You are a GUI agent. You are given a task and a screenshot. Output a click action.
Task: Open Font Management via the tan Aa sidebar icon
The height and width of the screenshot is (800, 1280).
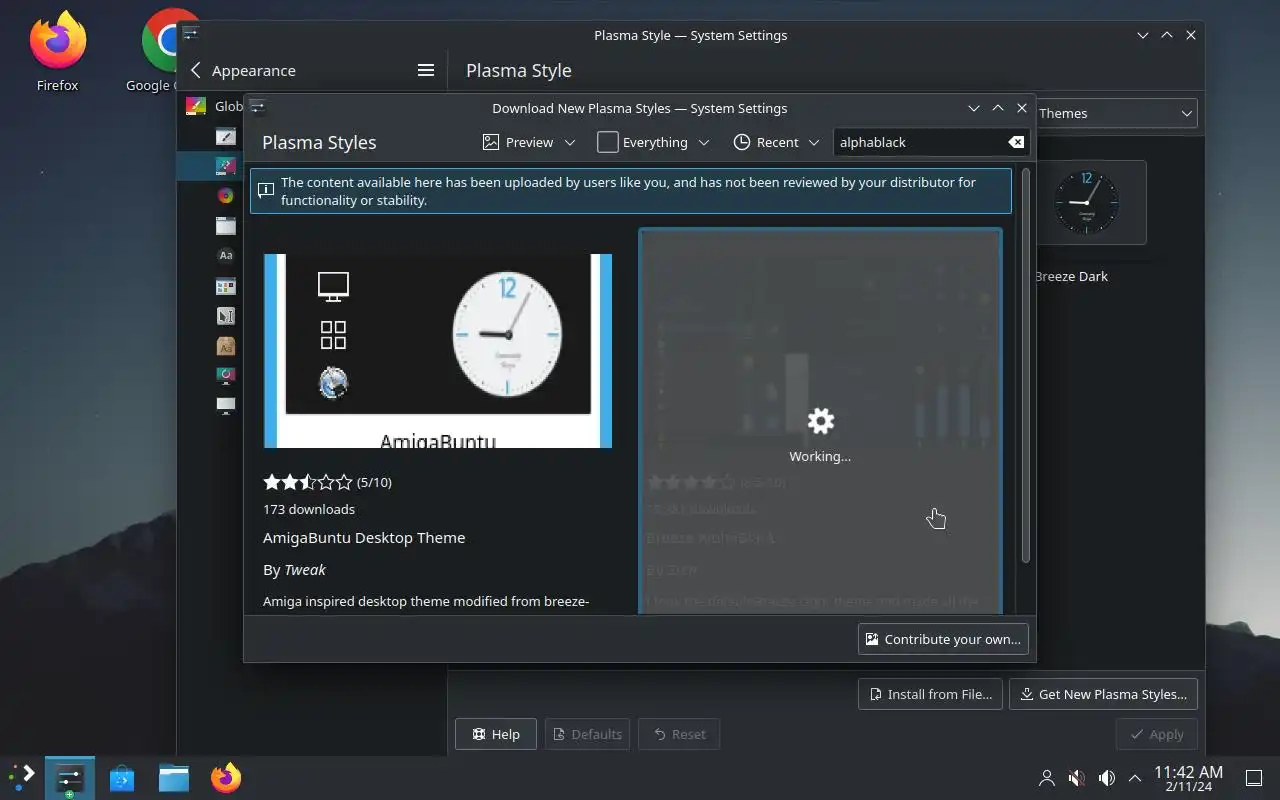pyautogui.click(x=226, y=346)
